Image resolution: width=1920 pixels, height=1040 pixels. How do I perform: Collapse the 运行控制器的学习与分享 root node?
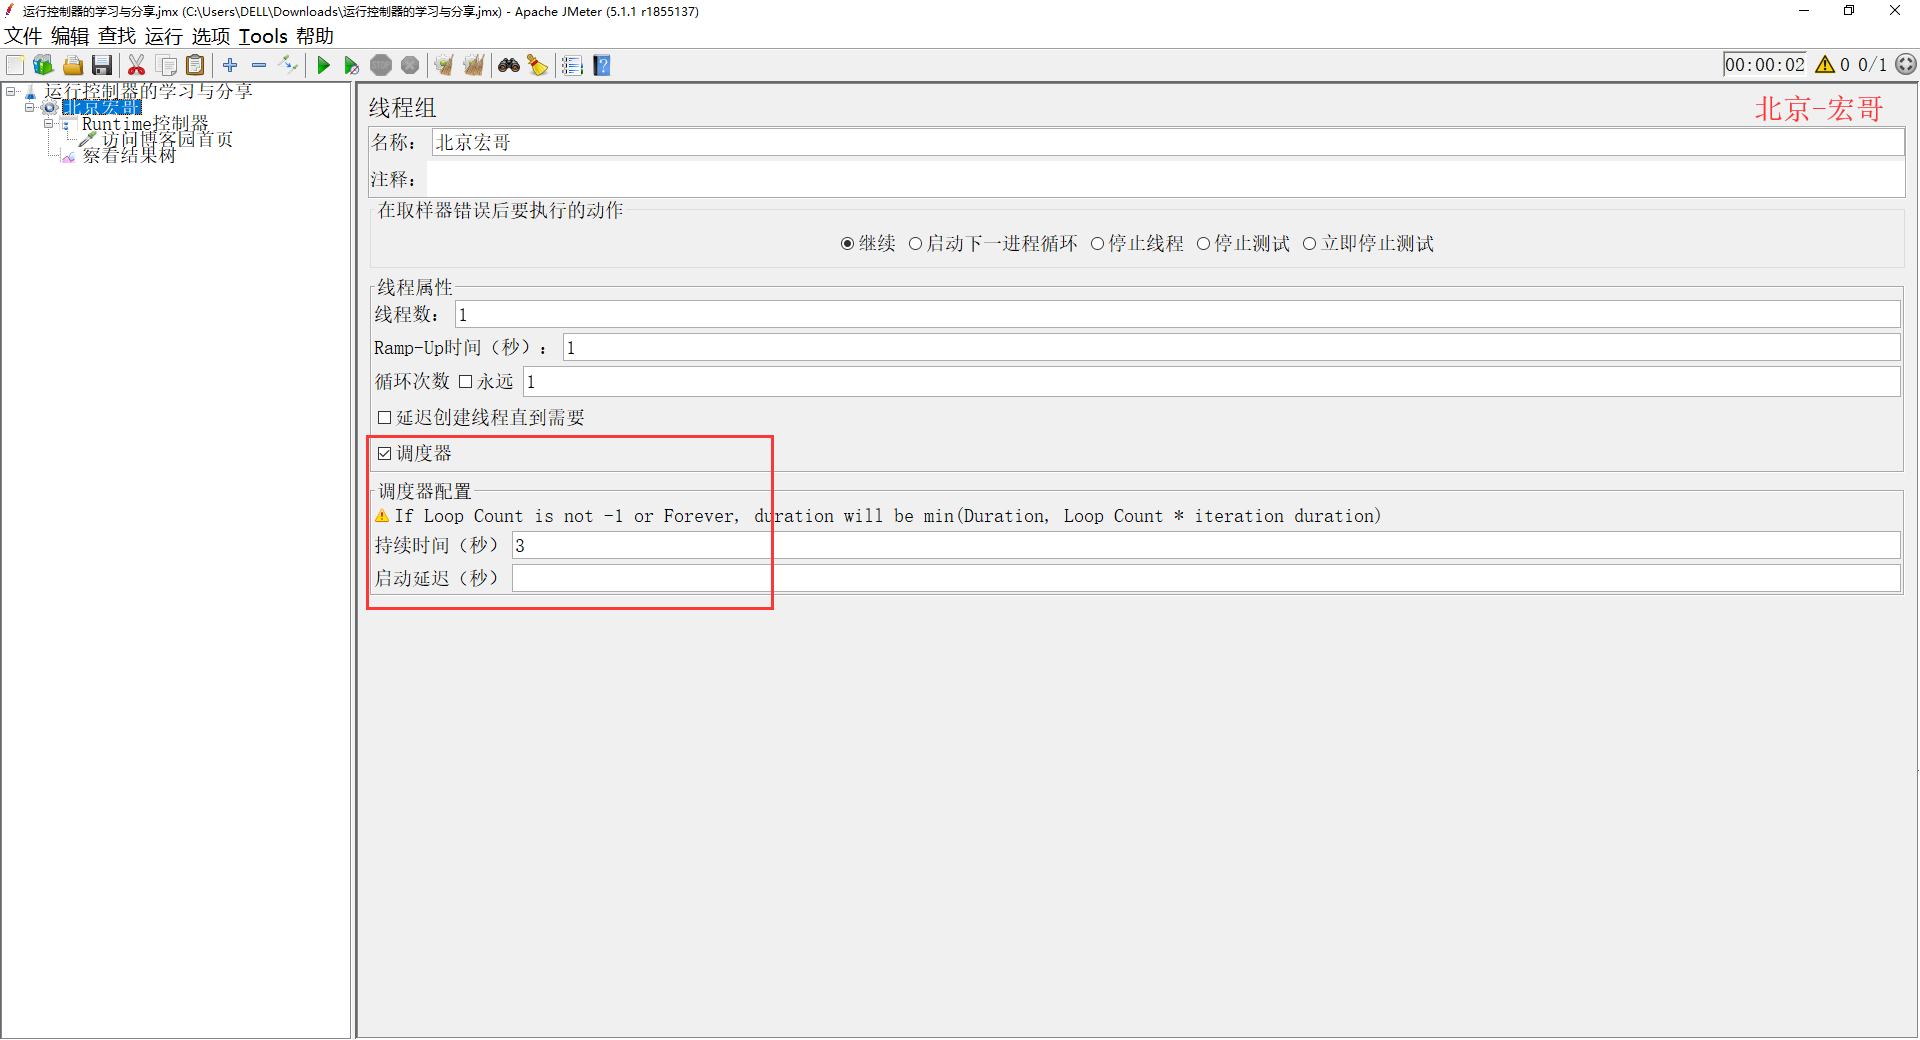[11, 91]
